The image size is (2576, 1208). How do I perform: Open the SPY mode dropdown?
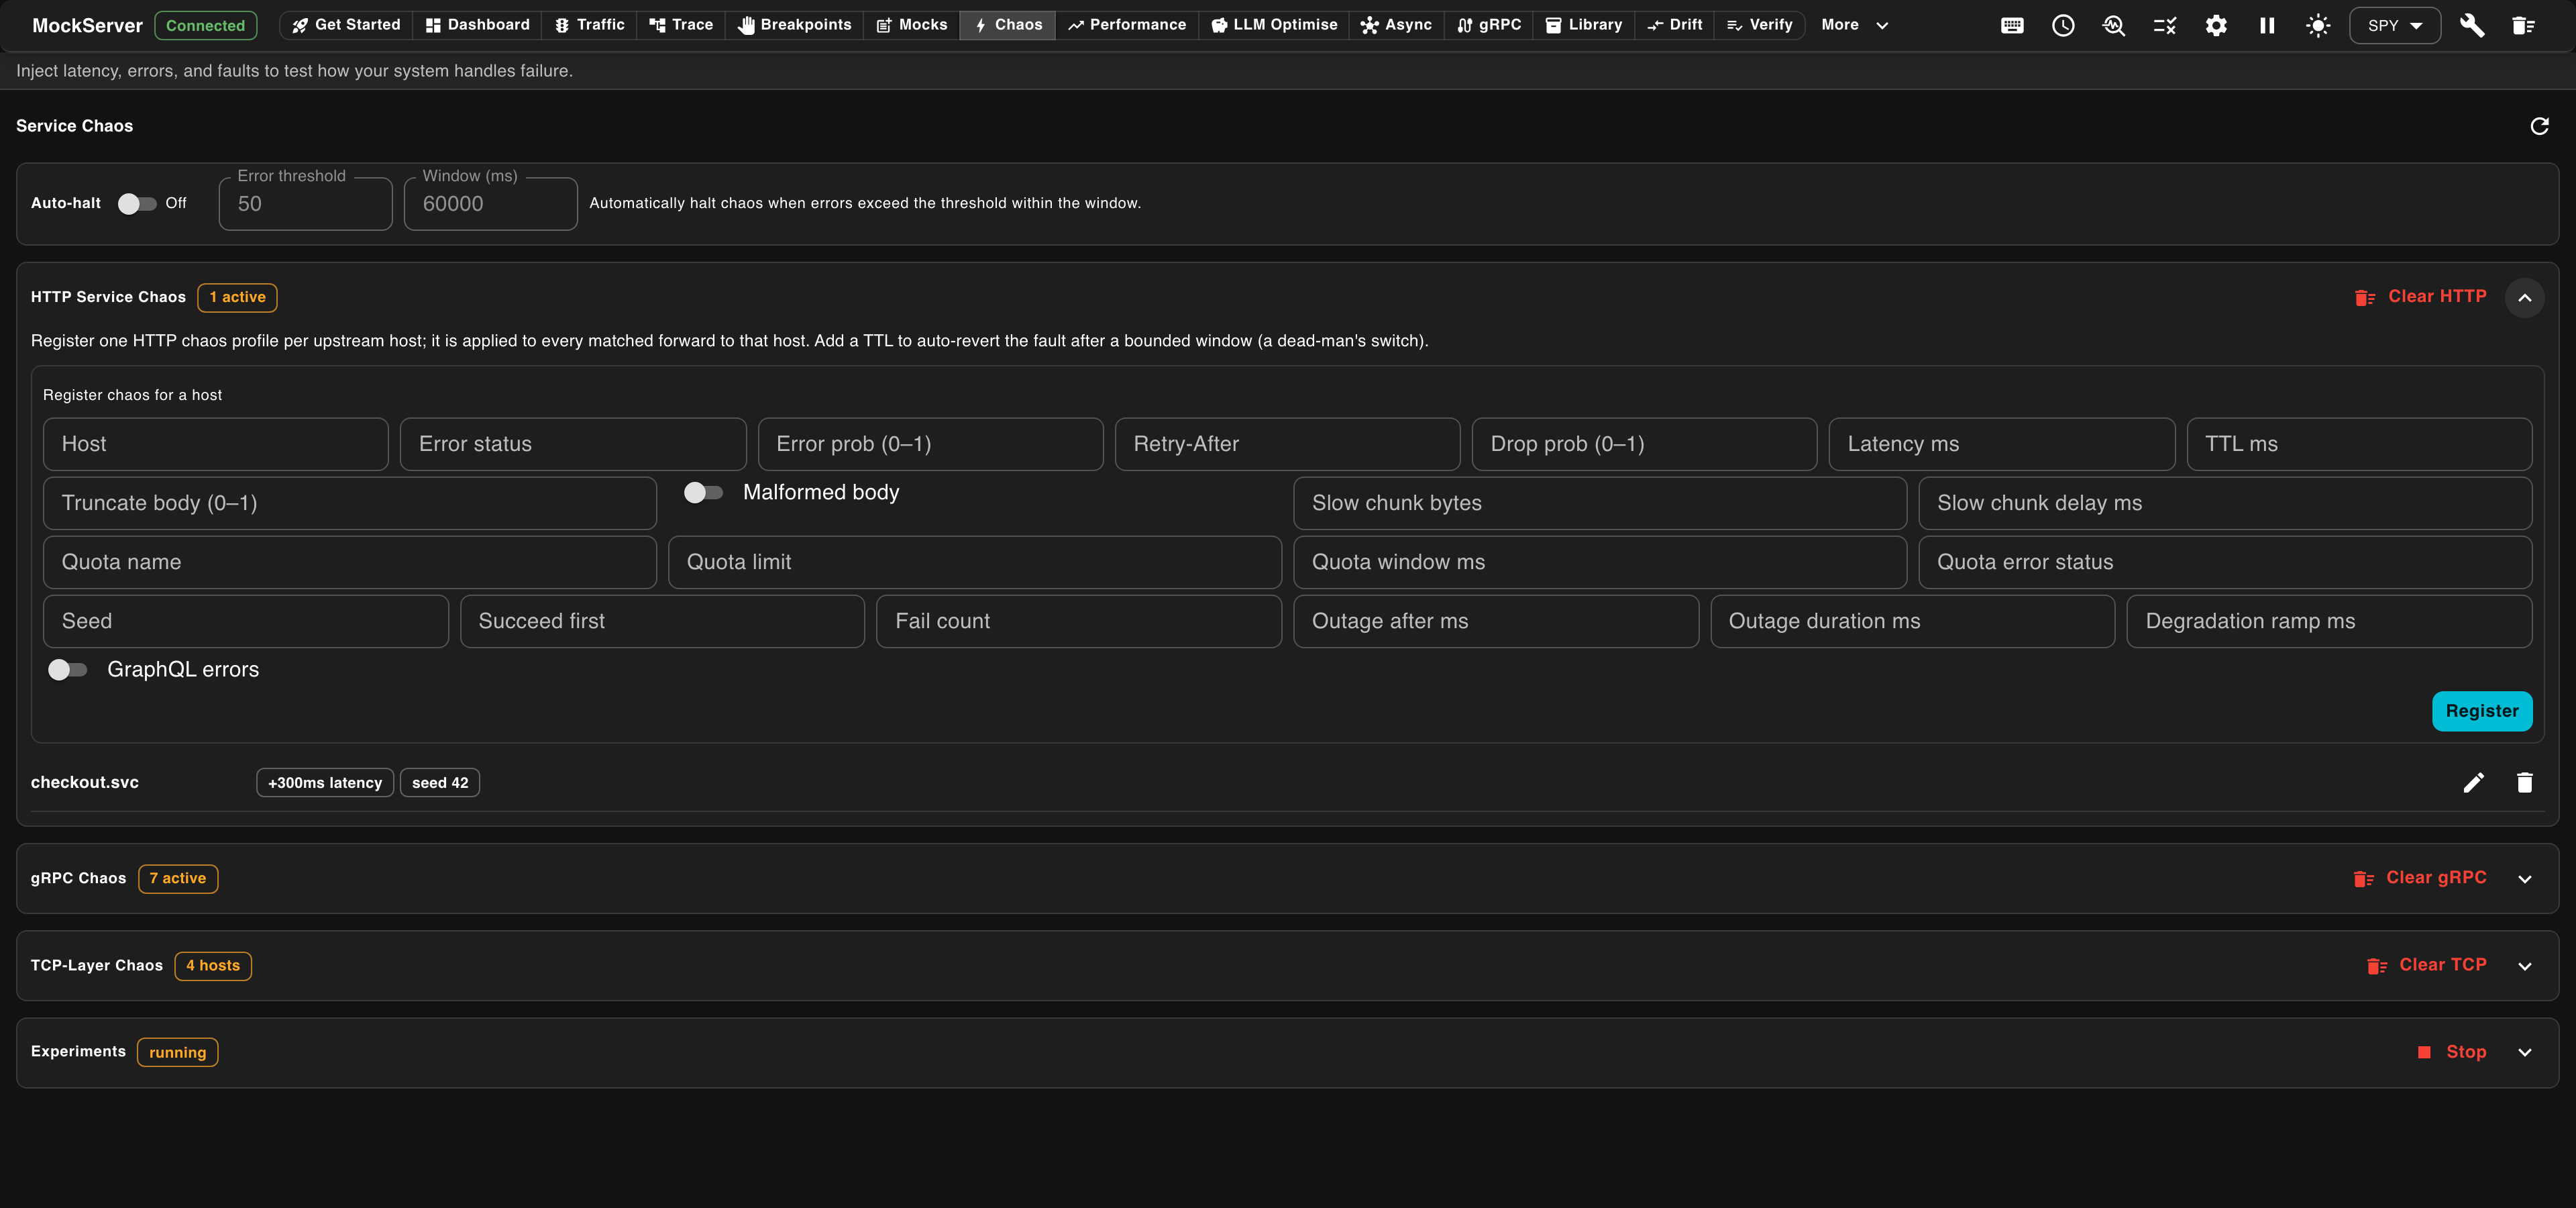pyautogui.click(x=2395, y=26)
